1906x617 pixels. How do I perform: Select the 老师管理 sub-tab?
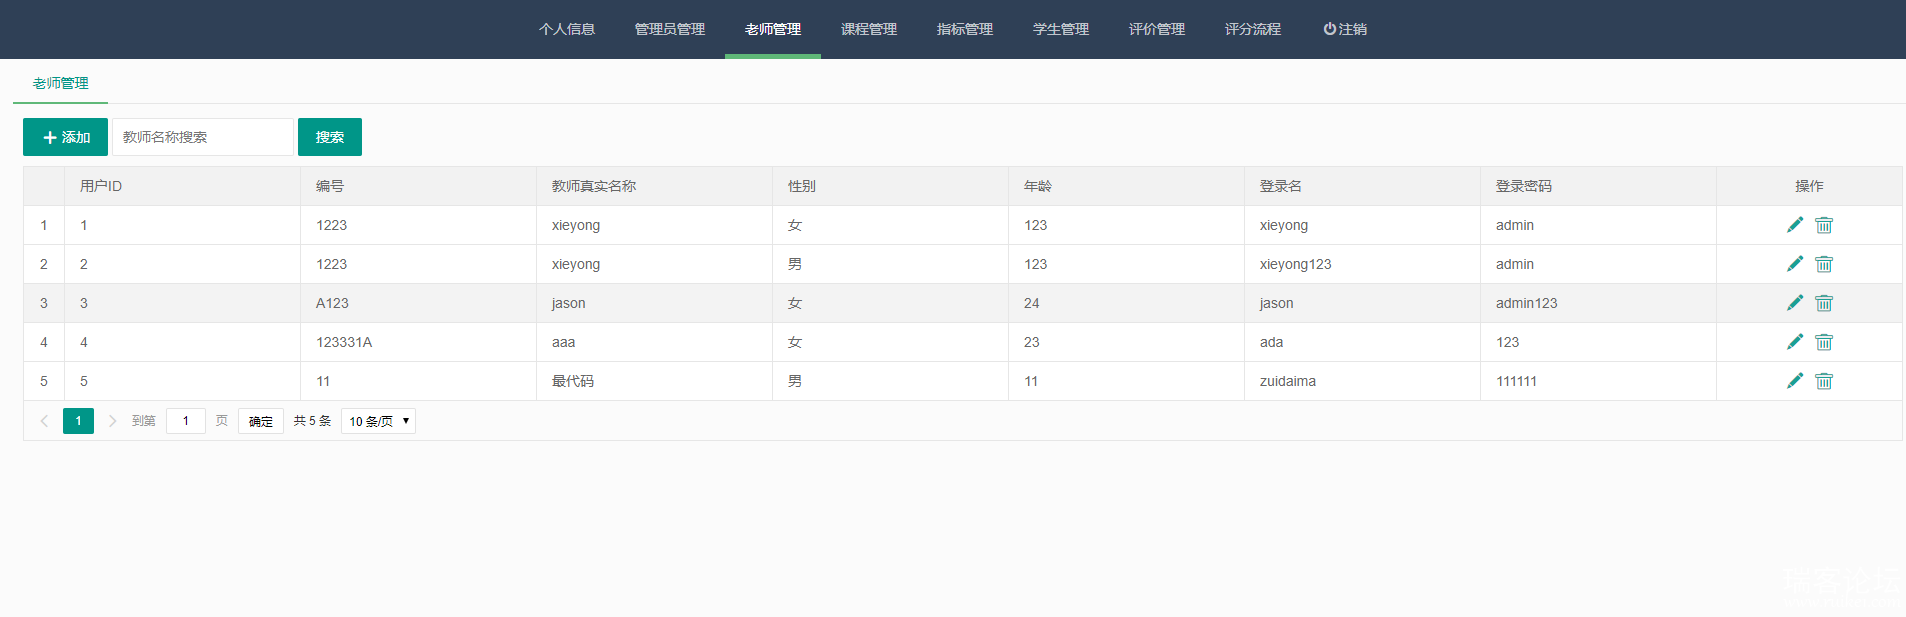(60, 83)
